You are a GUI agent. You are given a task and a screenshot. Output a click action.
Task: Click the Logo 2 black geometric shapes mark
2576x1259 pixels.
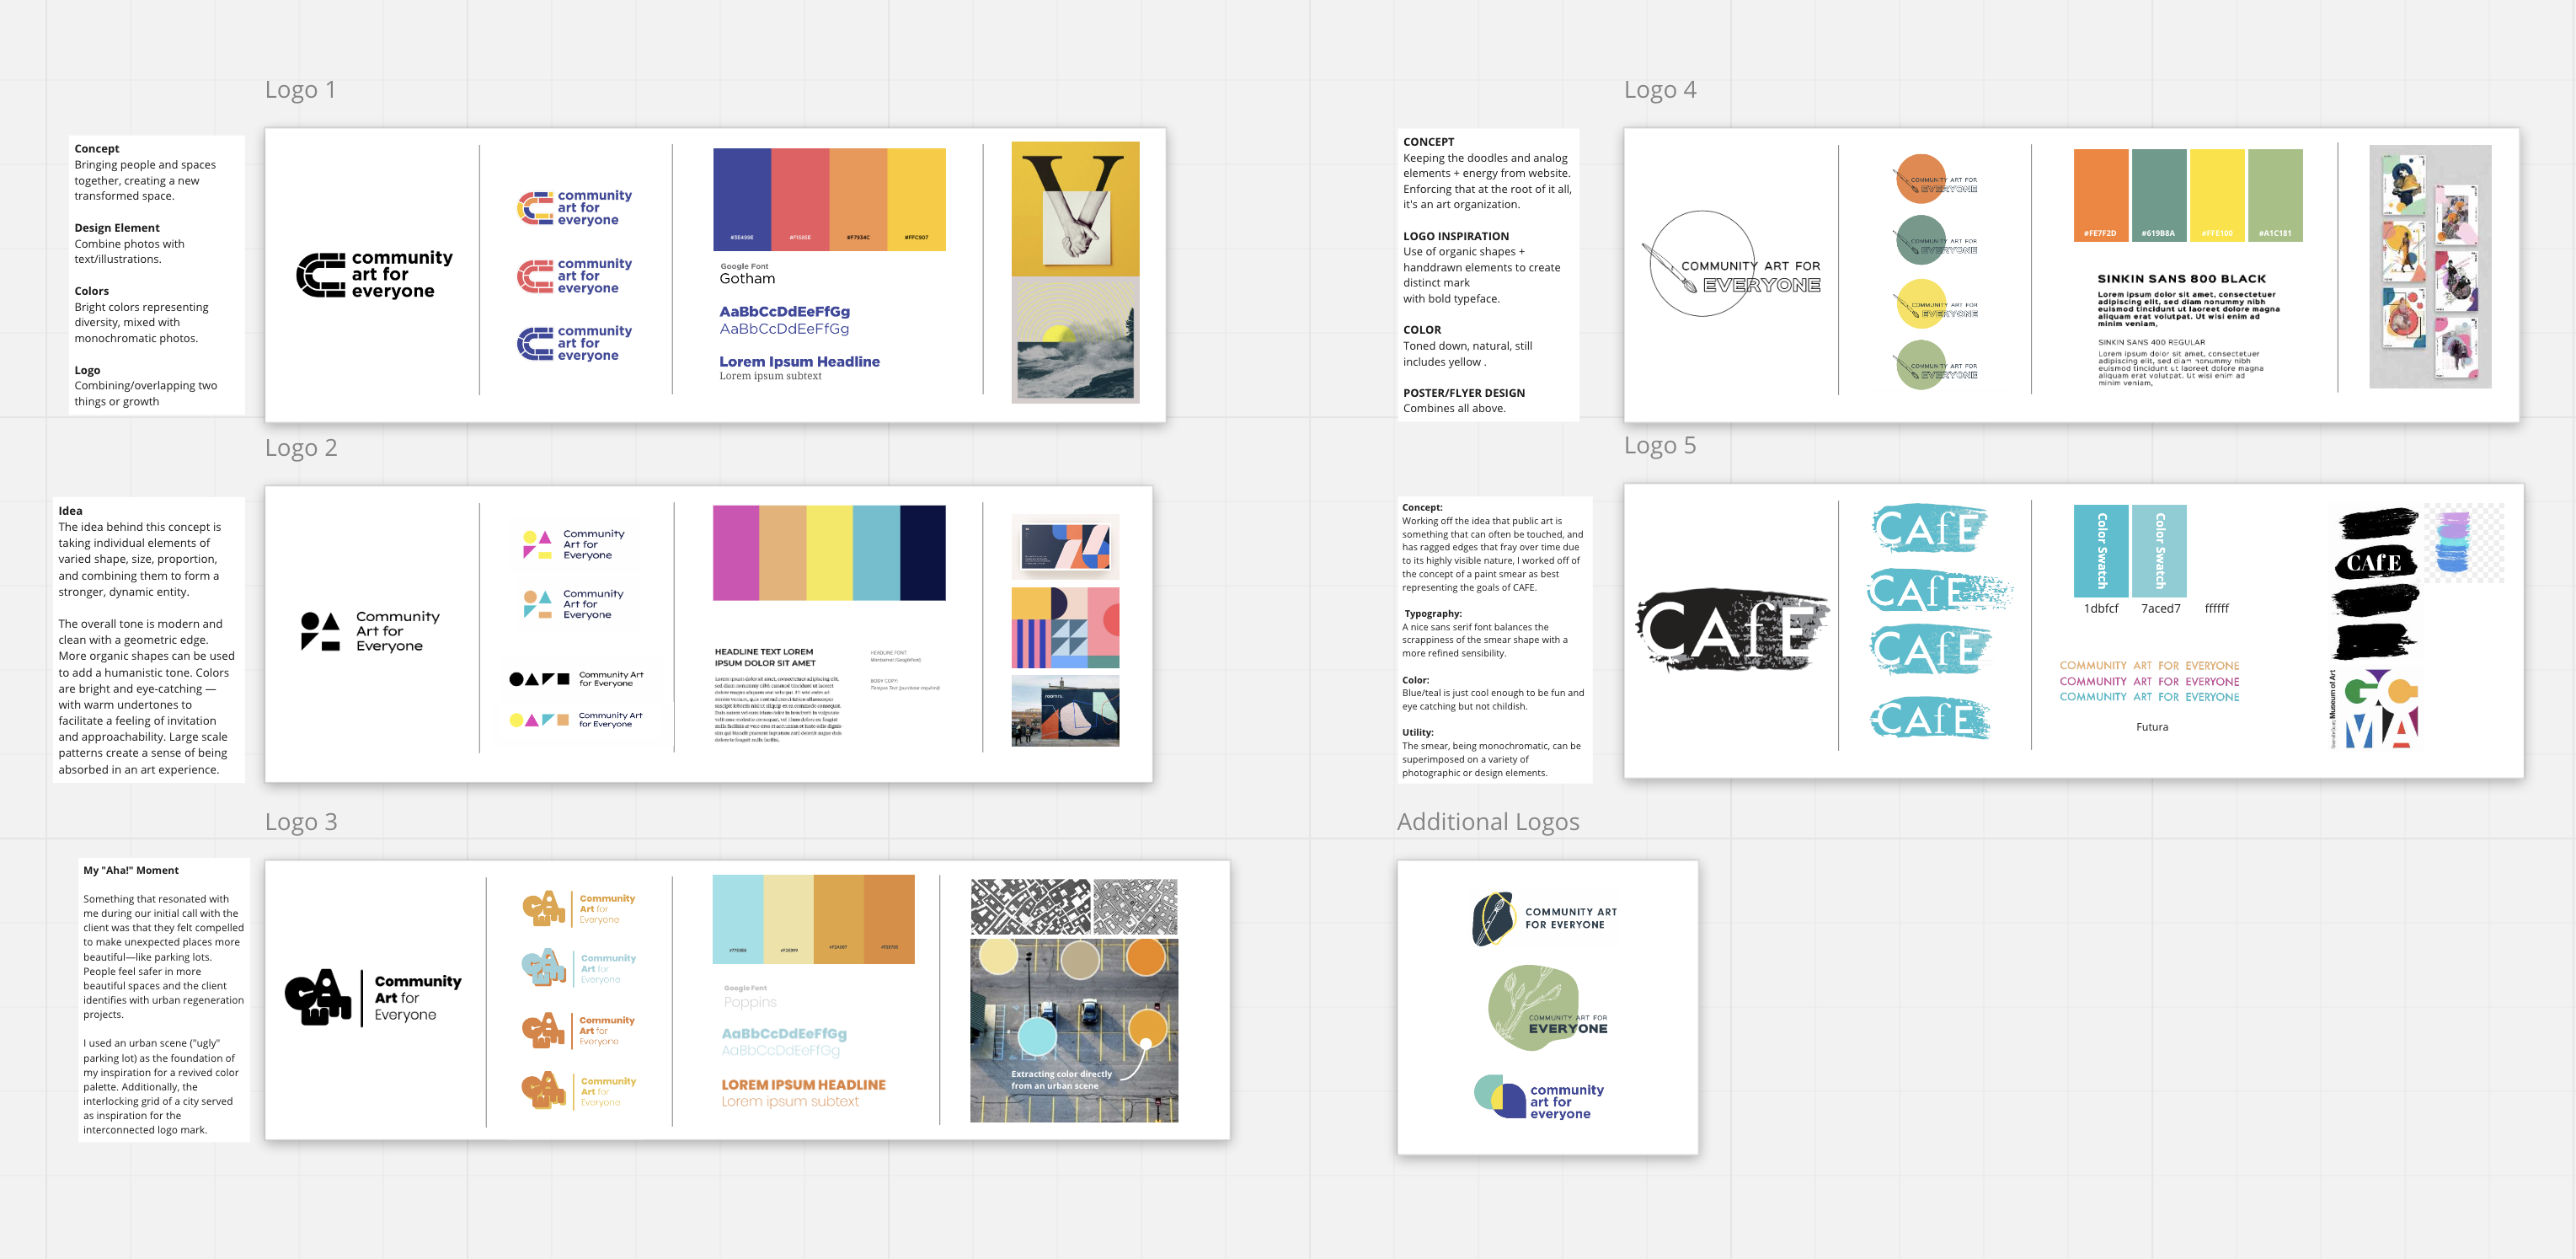coord(320,632)
